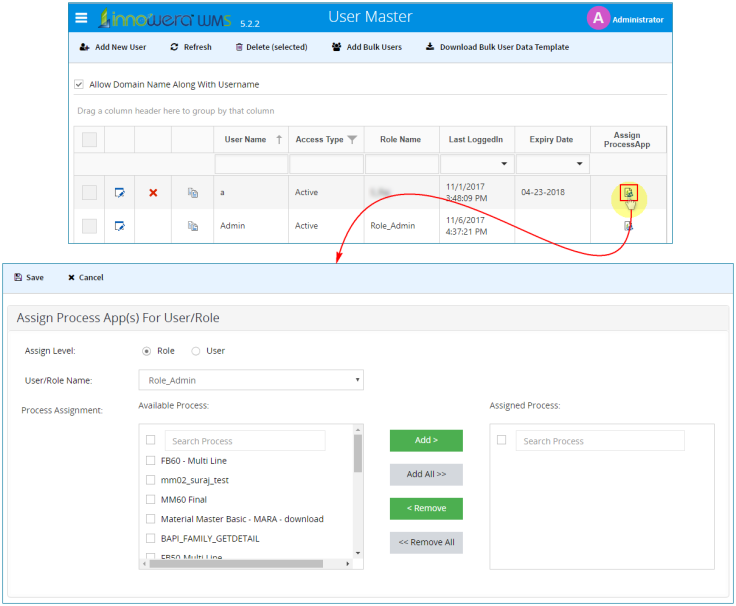Assign process app to user 'a'

click(x=629, y=192)
